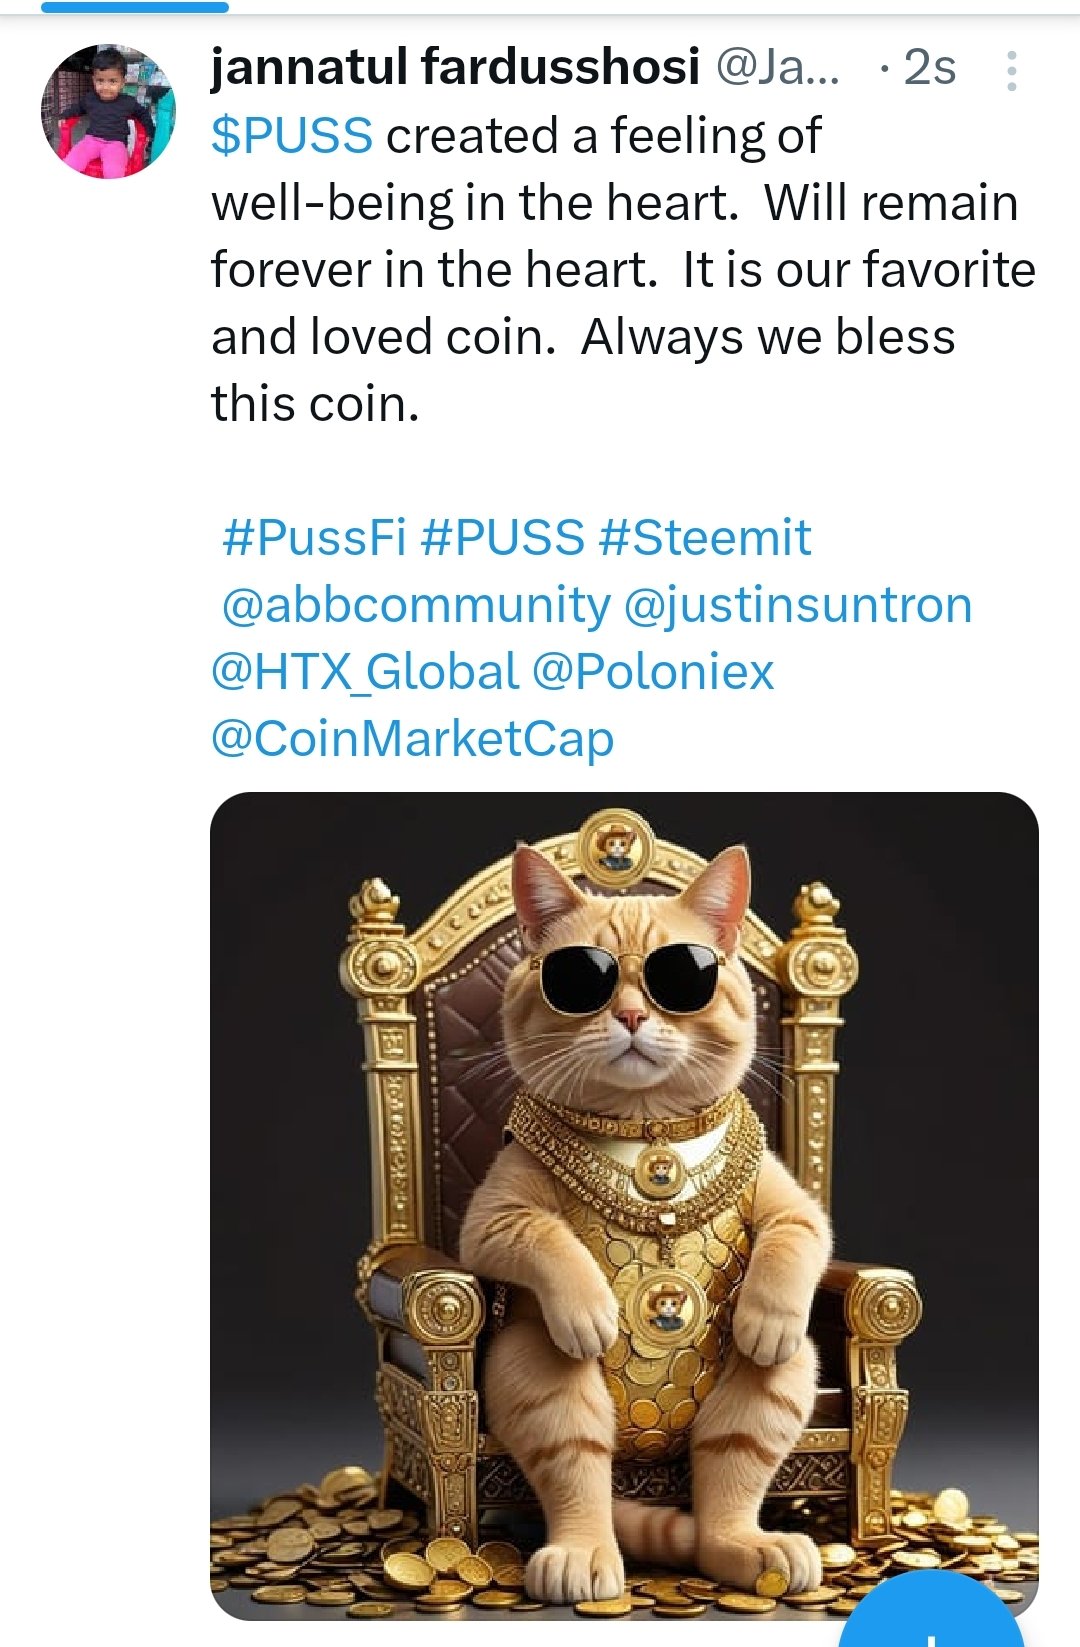Image resolution: width=1080 pixels, height=1647 pixels.
Task: Tap the blue active tab indicator bar
Action: click(134, 7)
